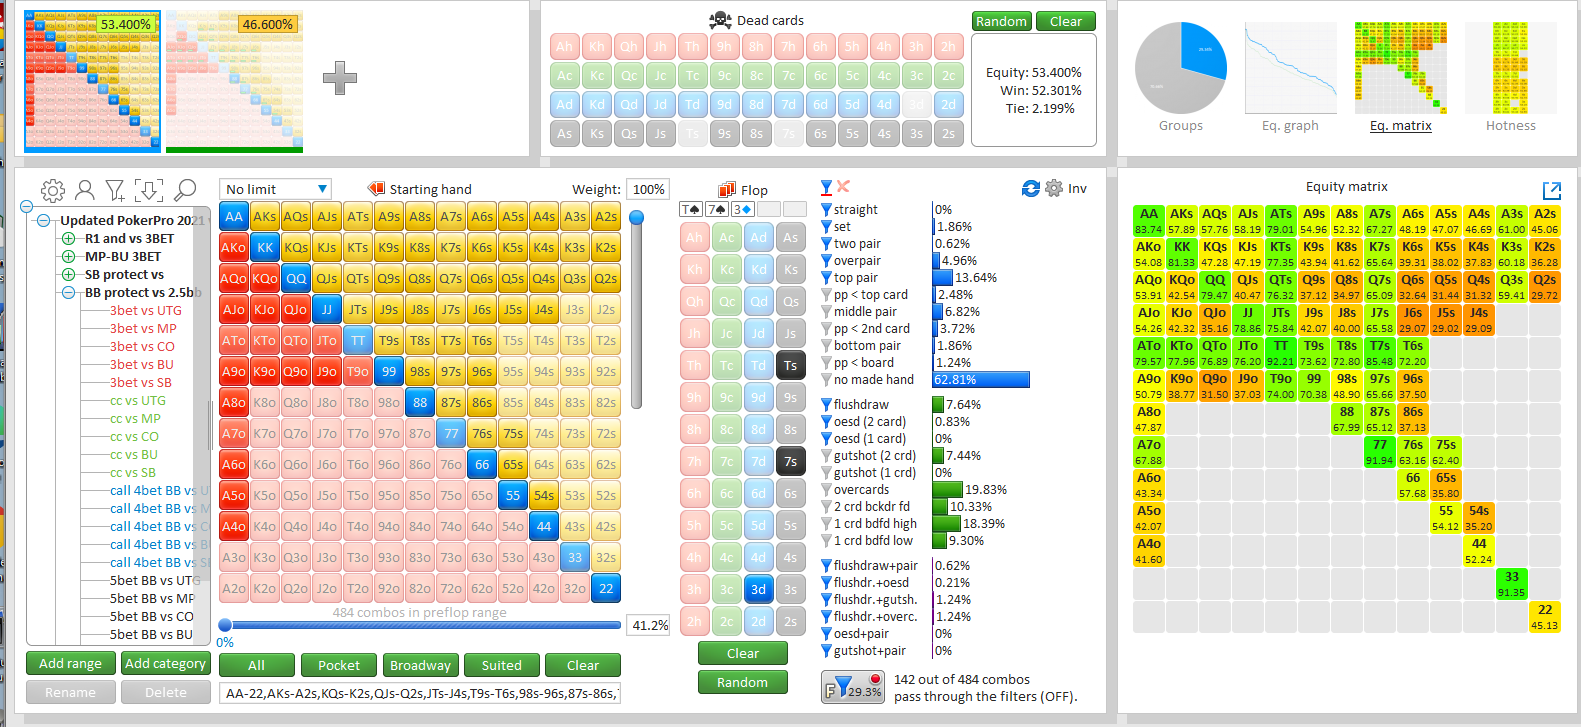Screen dimensions: 1581x727
Task: Click the Pocket selection button
Action: coord(339,665)
